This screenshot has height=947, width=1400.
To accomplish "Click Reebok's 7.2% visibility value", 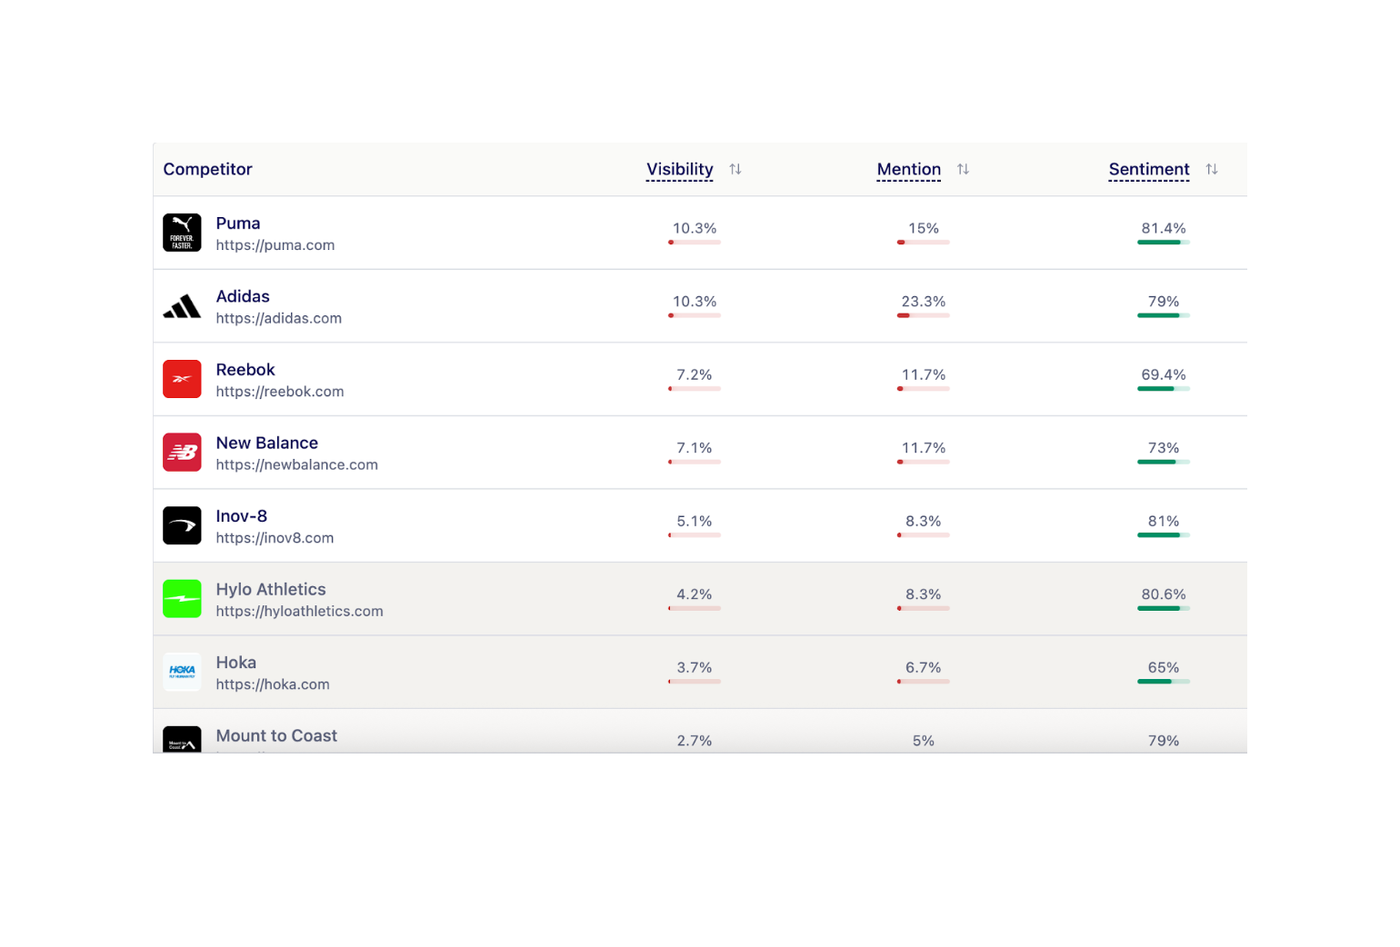I will click(x=694, y=375).
